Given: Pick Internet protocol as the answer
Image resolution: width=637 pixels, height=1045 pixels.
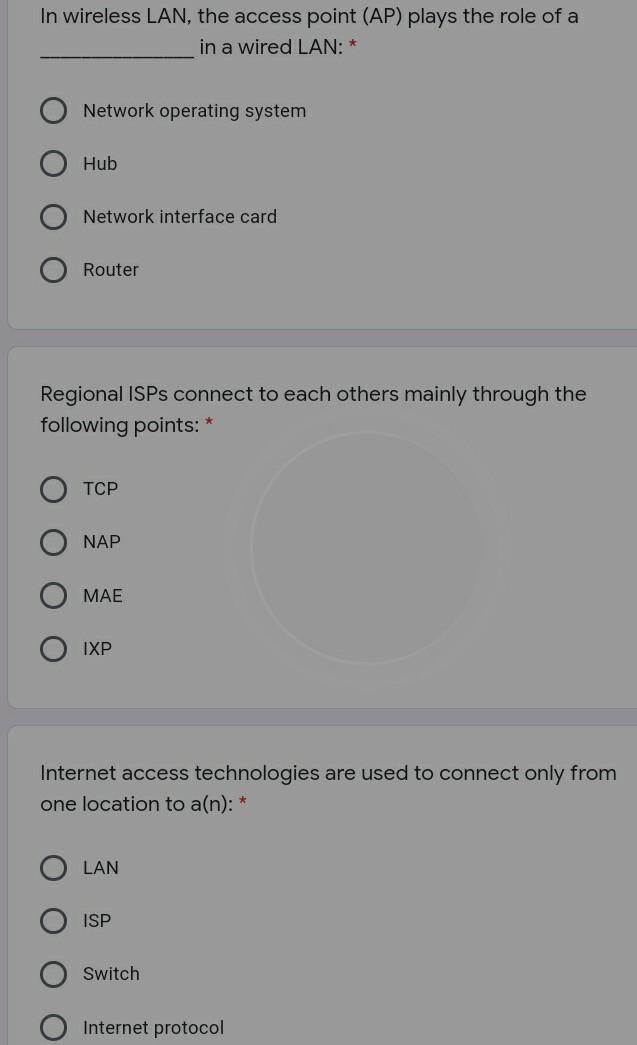Looking at the screenshot, I should click(x=53, y=1027).
